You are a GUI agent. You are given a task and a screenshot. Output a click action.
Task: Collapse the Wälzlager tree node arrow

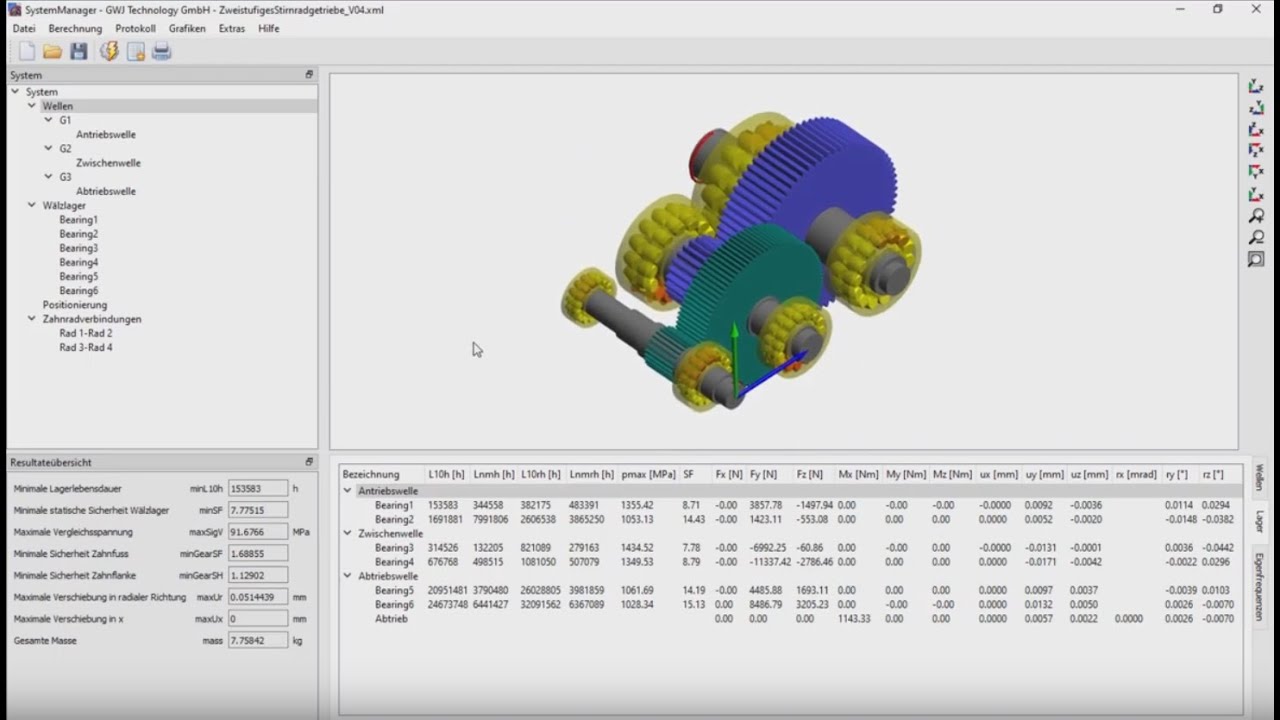click(x=32, y=205)
